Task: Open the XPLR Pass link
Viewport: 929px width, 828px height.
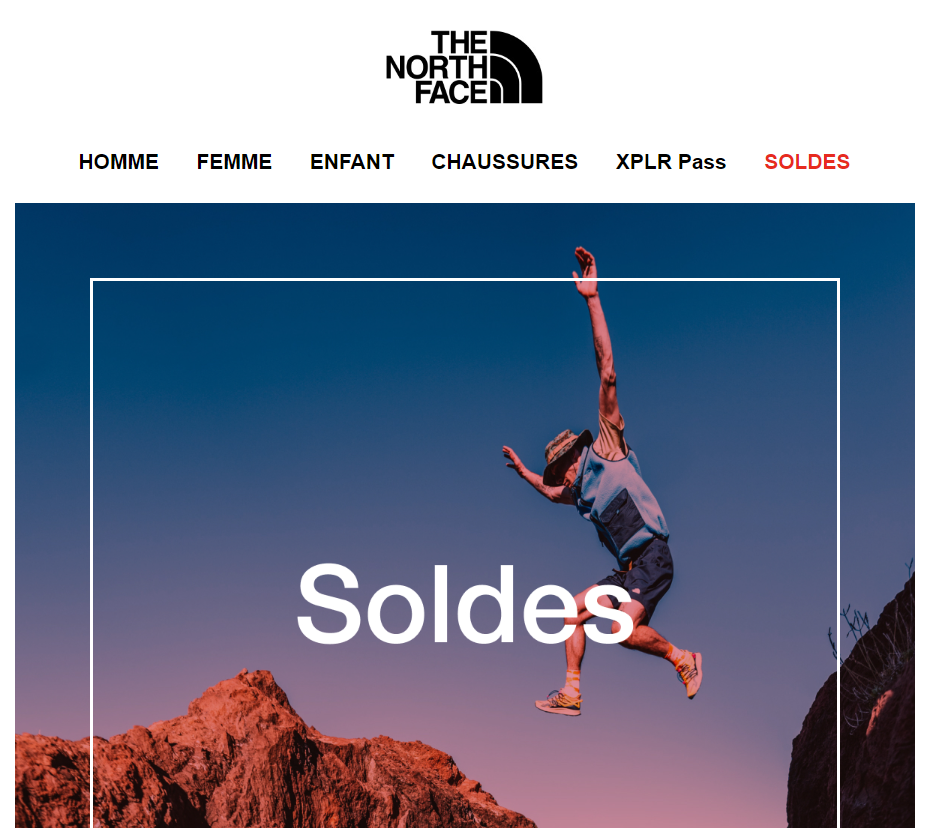Action: (671, 162)
